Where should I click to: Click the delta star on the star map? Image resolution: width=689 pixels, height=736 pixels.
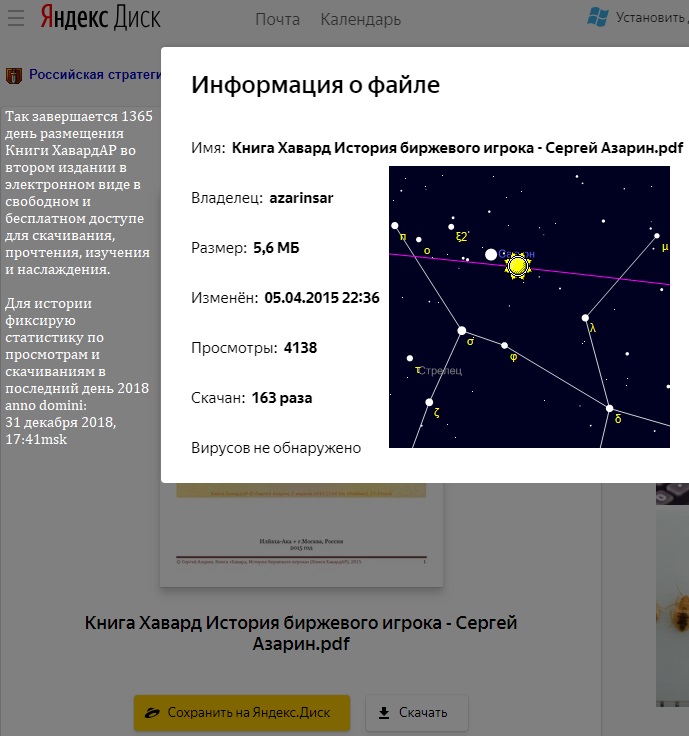pyautogui.click(x=609, y=408)
